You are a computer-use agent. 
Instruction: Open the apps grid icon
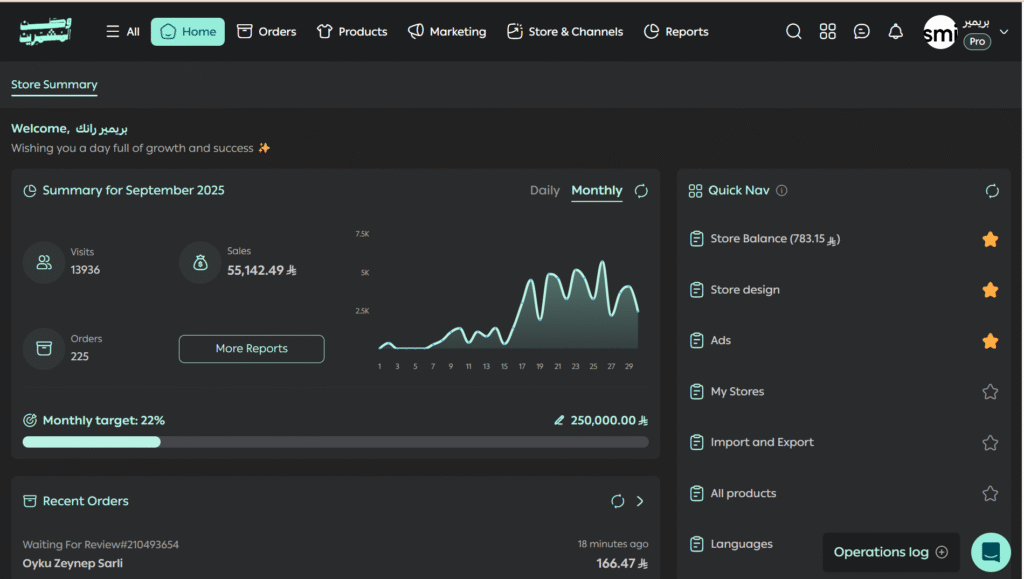coord(827,32)
